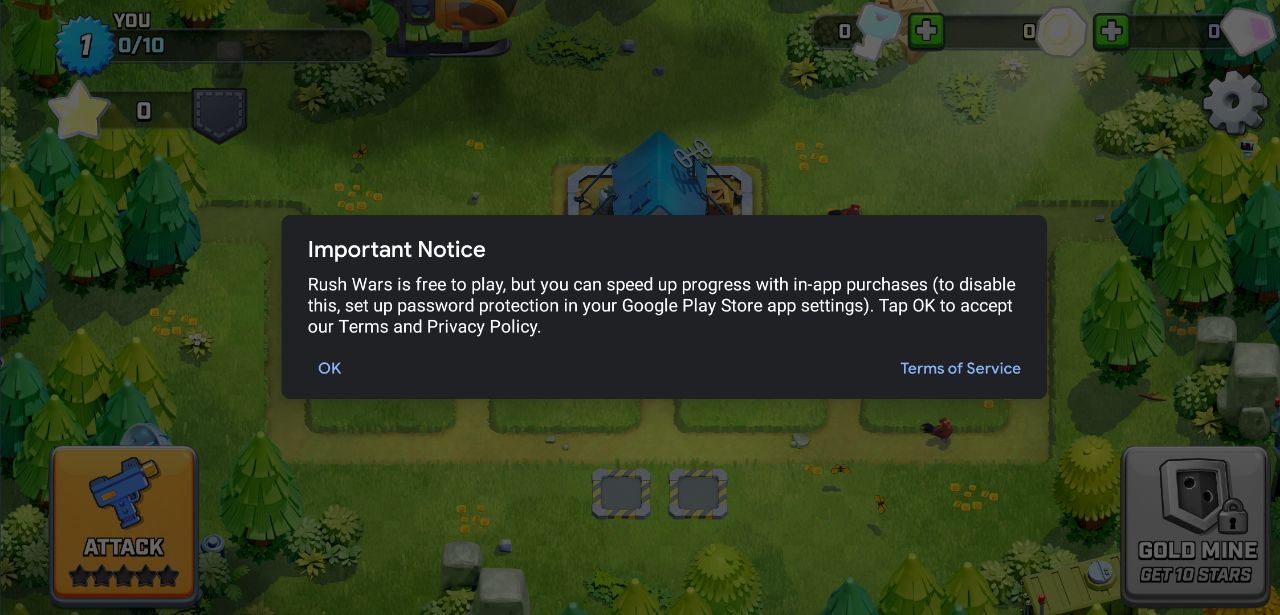Tap OK to accept the notice
This screenshot has height=615, width=1280.
point(329,368)
